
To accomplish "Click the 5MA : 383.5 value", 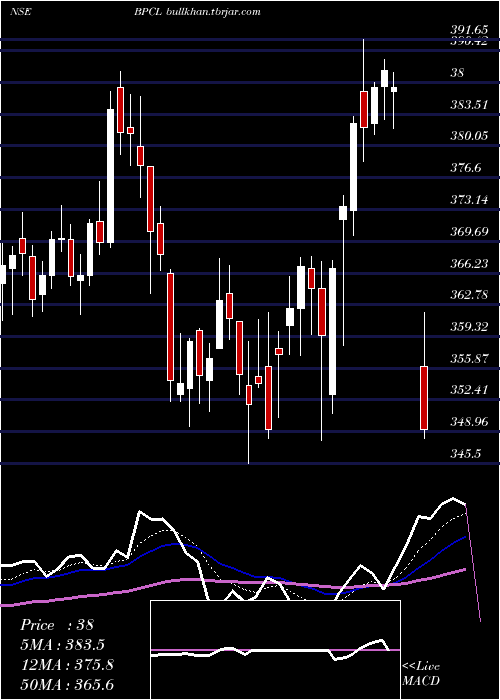I will 63,645.
